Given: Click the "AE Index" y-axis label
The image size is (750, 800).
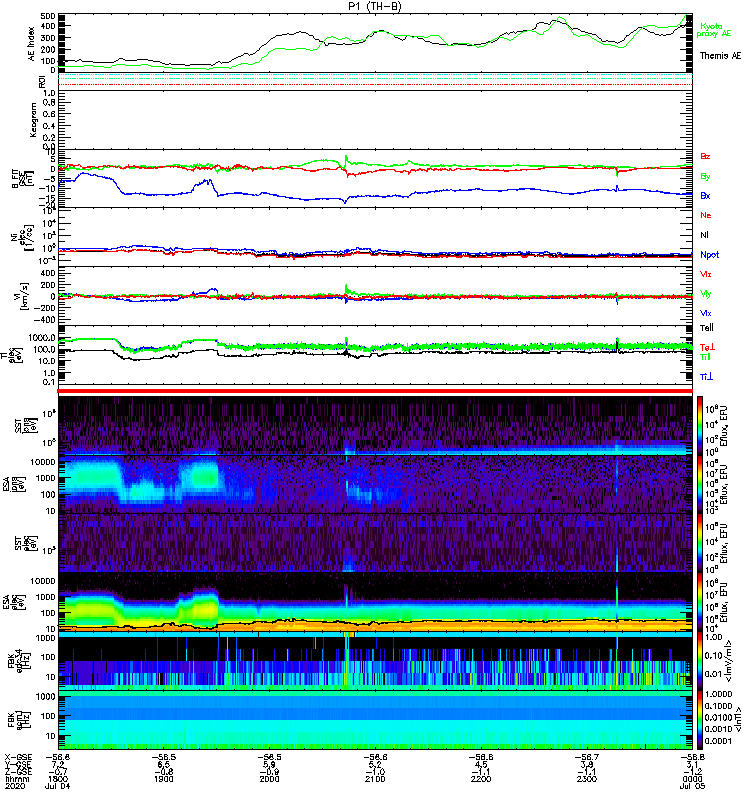Looking at the screenshot, I should click(31, 44).
